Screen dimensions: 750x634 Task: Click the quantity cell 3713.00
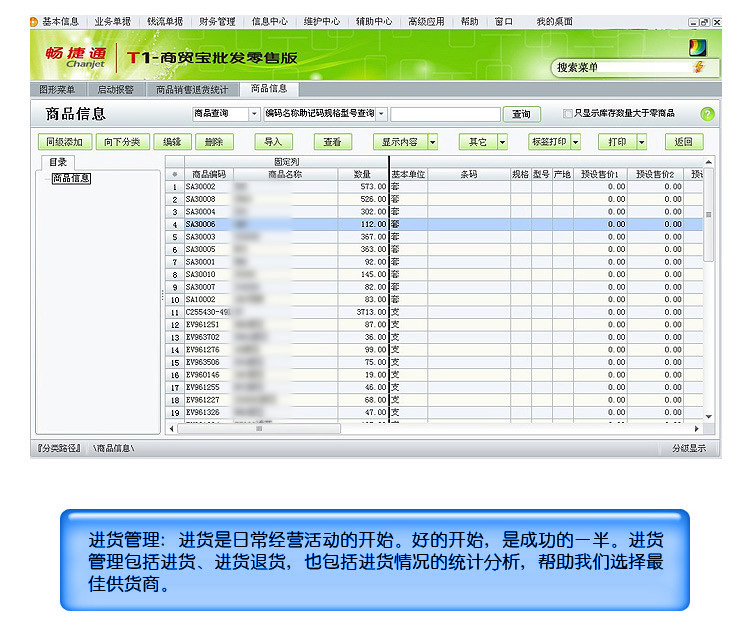click(363, 312)
